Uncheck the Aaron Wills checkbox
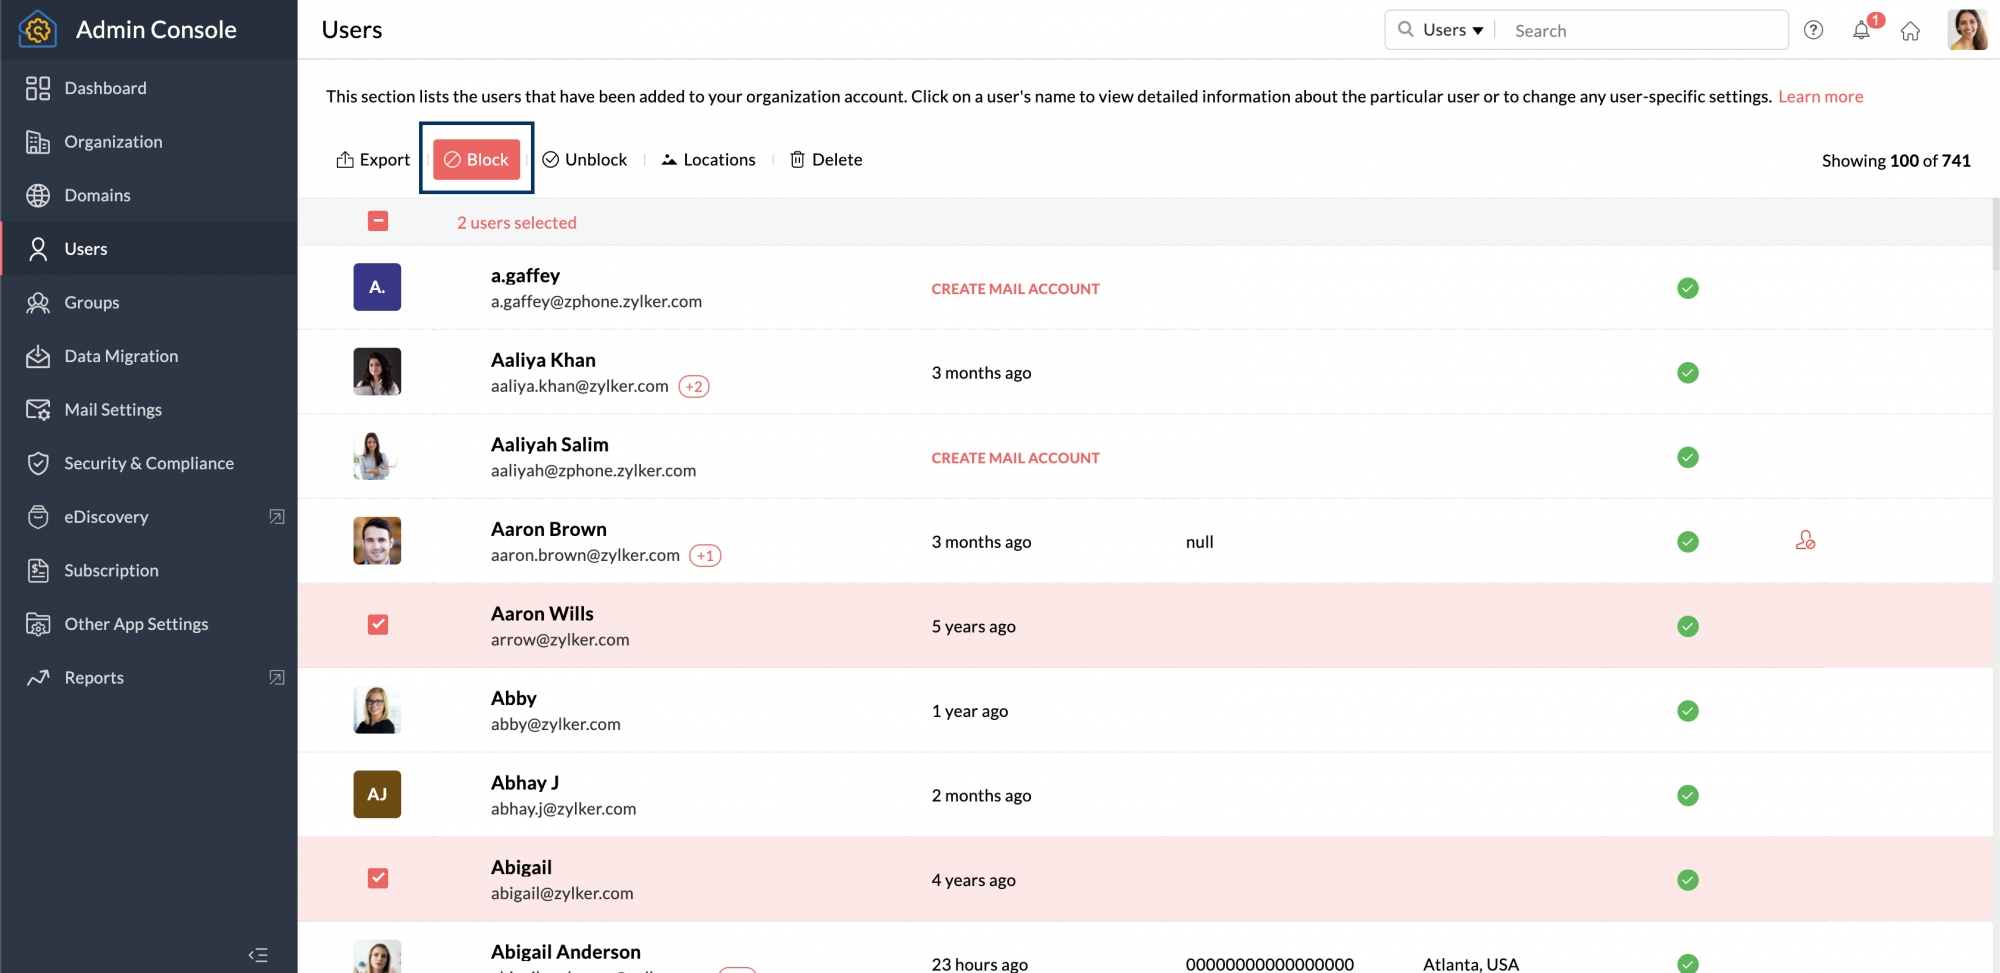The height and width of the screenshot is (973, 2000). (x=378, y=625)
